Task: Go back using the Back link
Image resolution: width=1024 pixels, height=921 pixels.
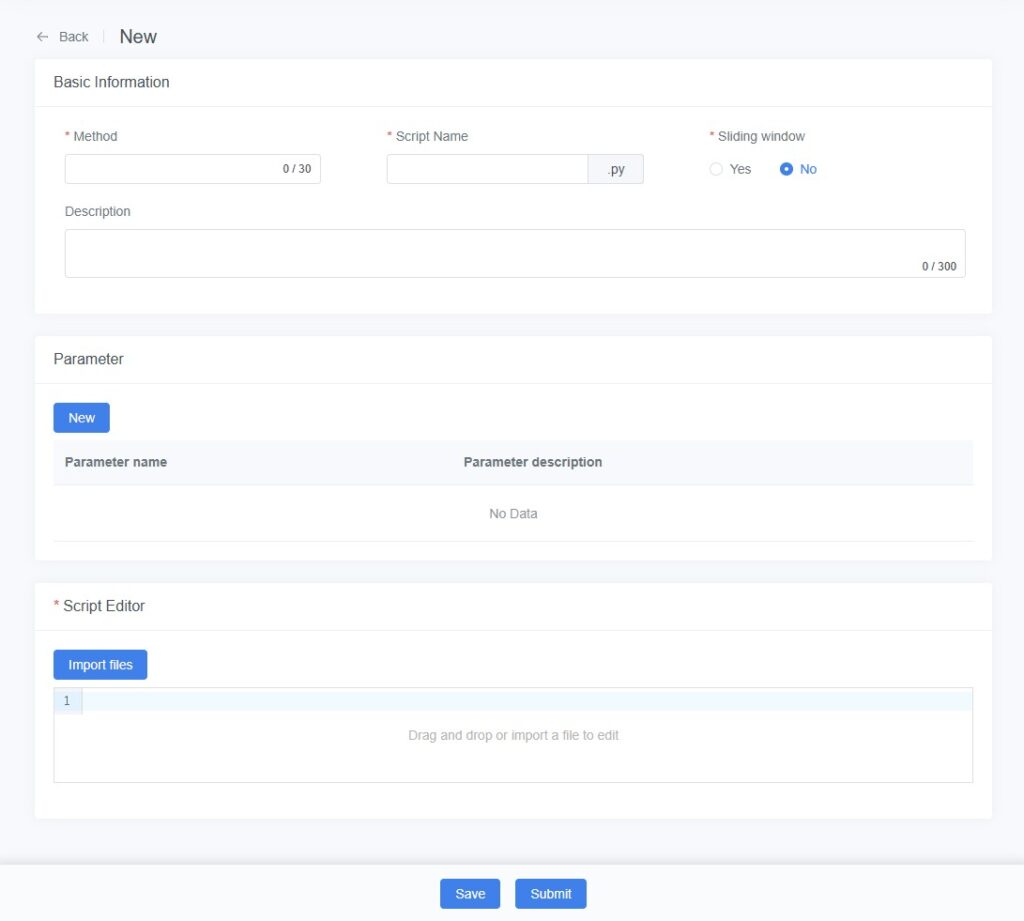Action: [73, 37]
